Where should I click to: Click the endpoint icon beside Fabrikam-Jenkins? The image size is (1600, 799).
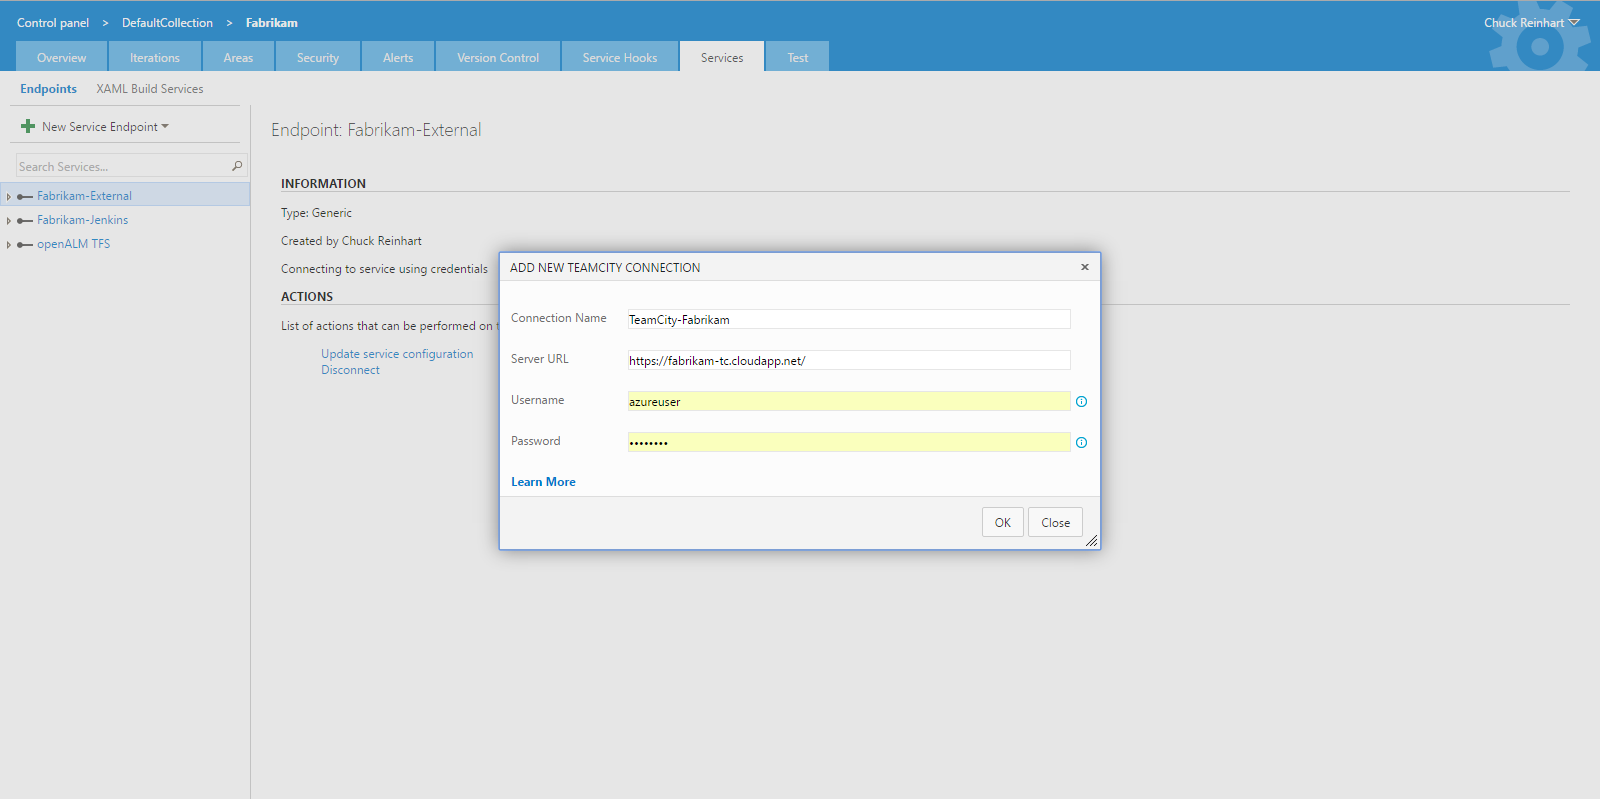tap(25, 220)
